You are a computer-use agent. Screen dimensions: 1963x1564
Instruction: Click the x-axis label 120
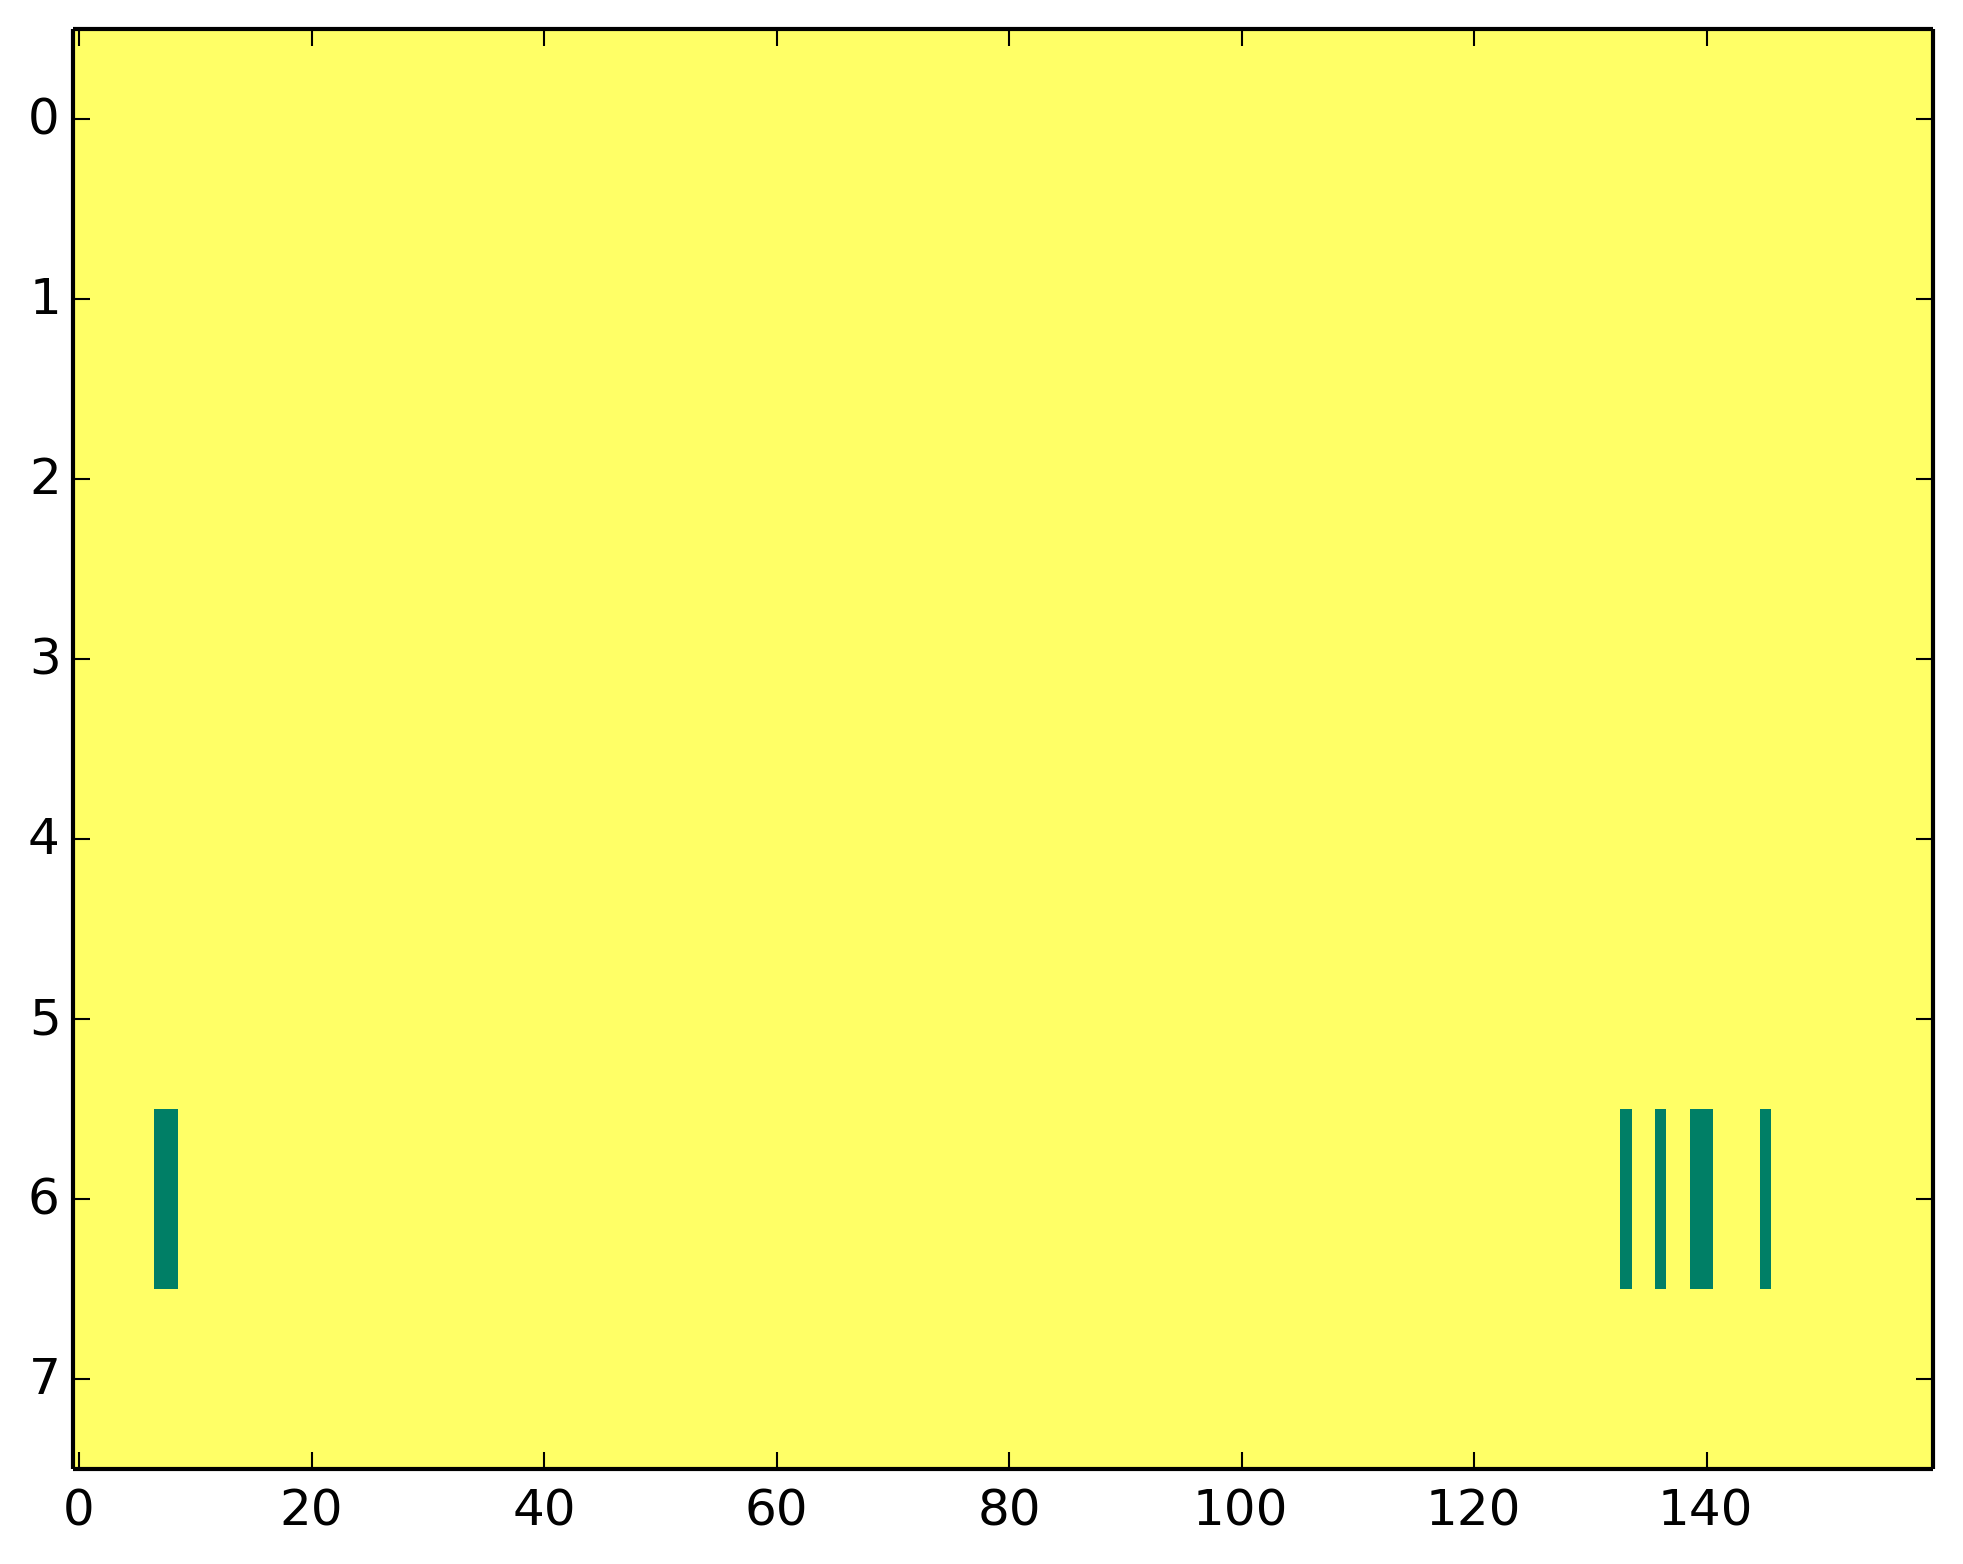click(x=1473, y=1510)
